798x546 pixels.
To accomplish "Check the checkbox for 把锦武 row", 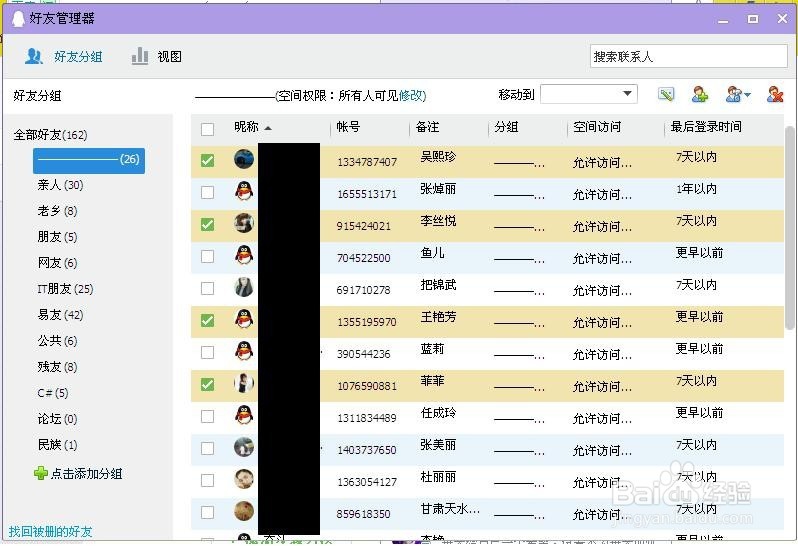I will [x=207, y=289].
